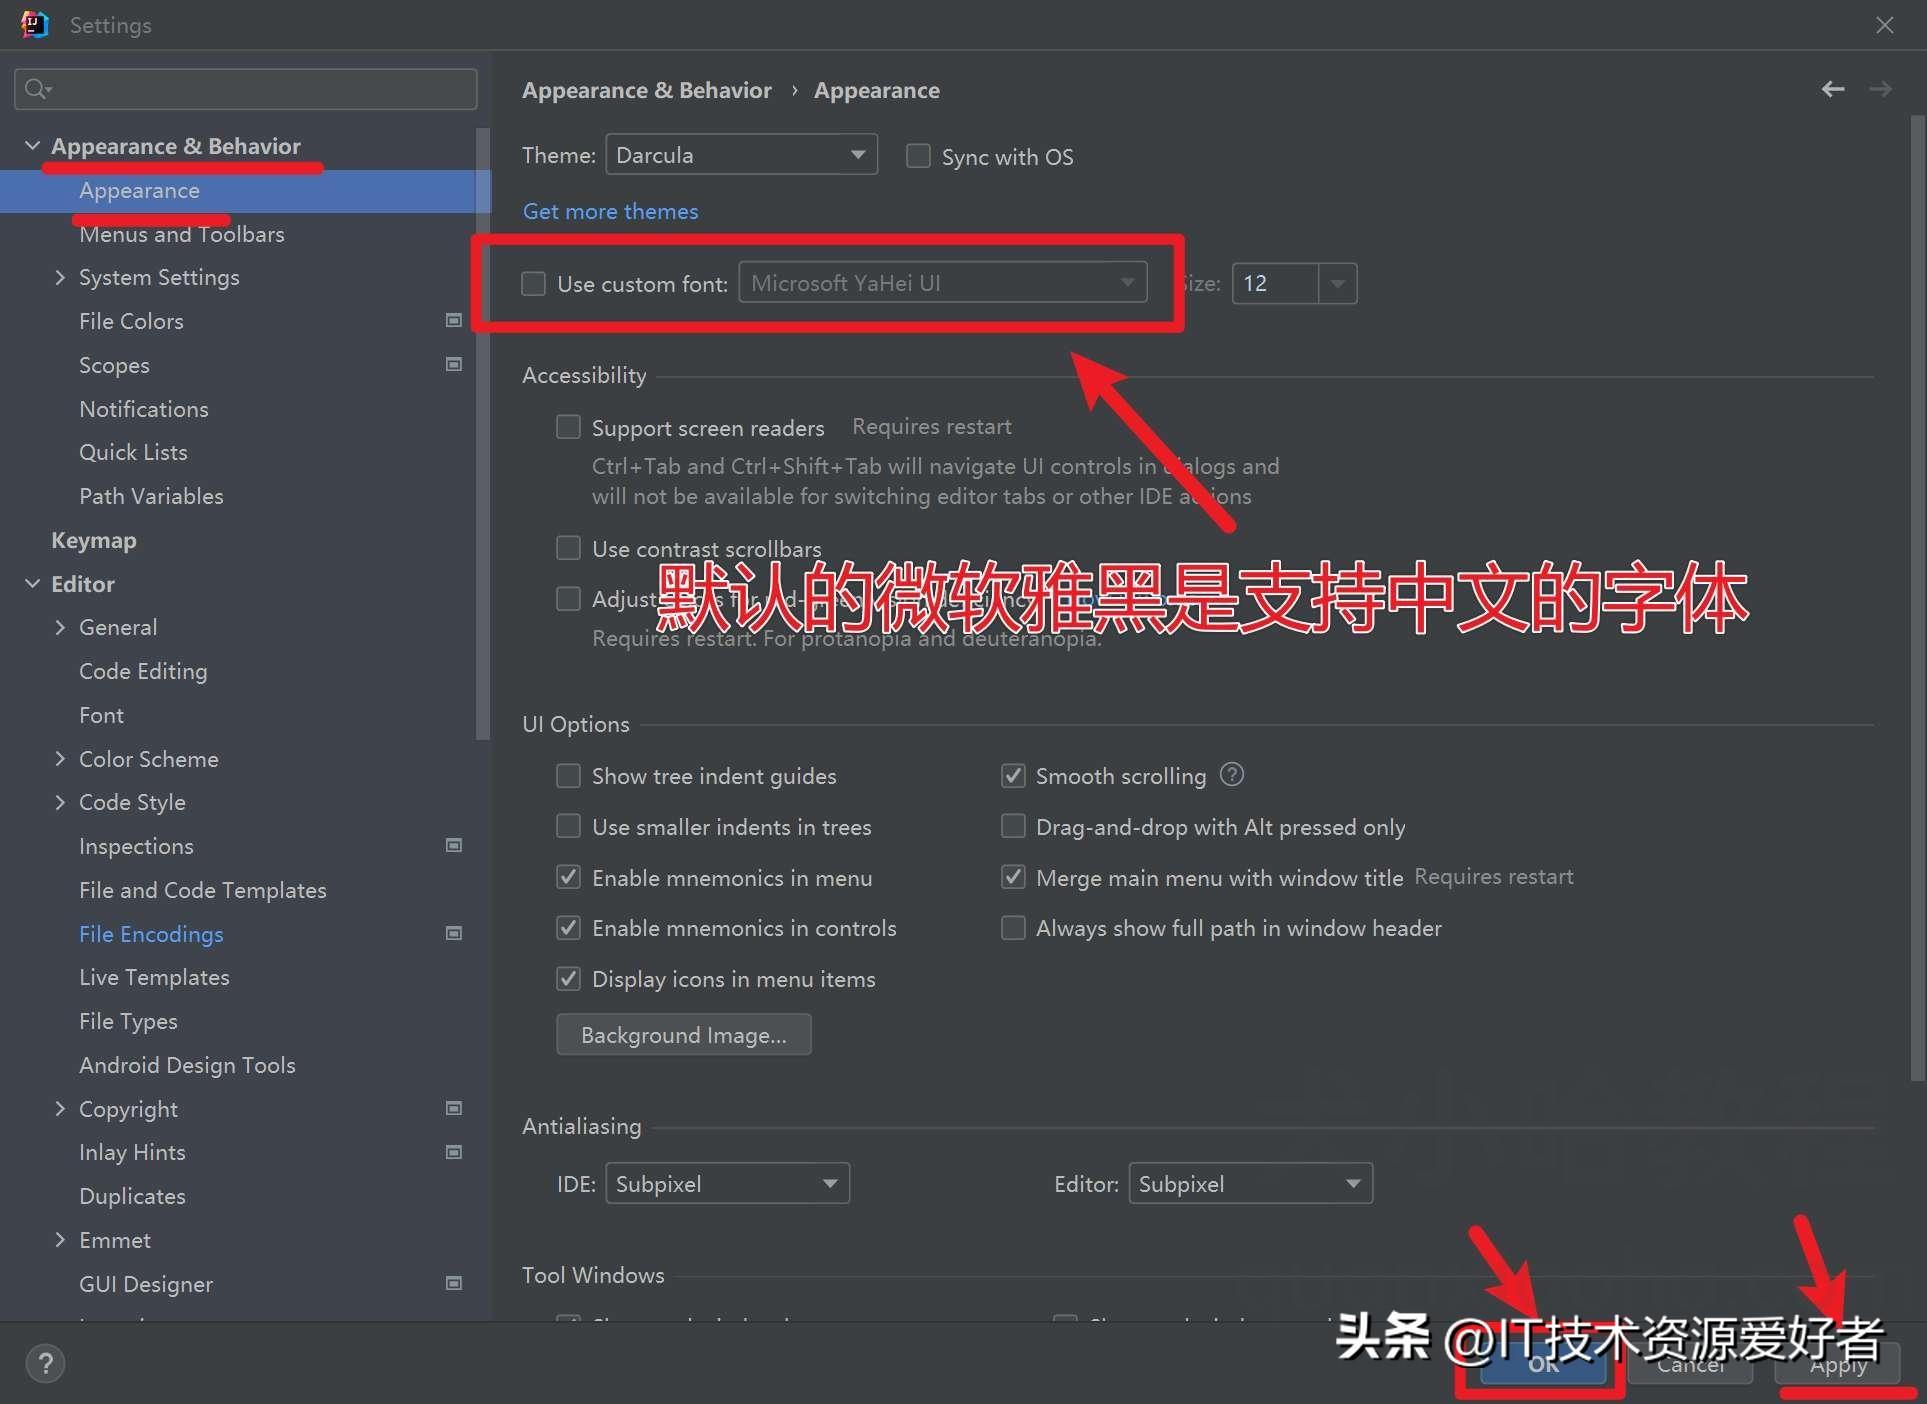The width and height of the screenshot is (1927, 1404).
Task: Expand the Color Scheme node
Action: click(60, 759)
